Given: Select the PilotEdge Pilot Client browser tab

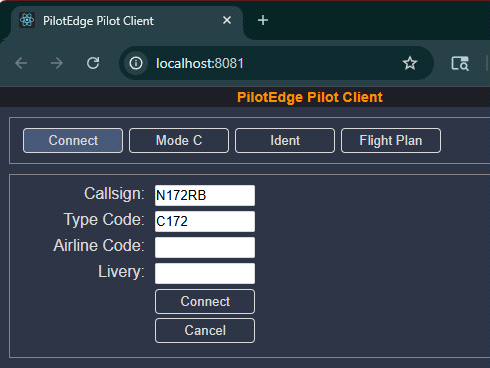Looking at the screenshot, I should [x=127, y=22].
